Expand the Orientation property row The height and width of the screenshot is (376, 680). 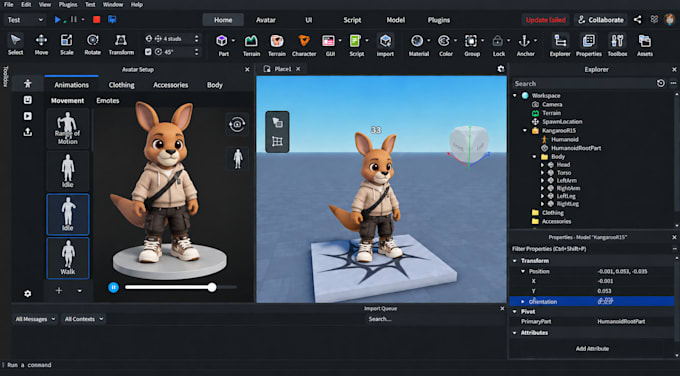click(523, 301)
